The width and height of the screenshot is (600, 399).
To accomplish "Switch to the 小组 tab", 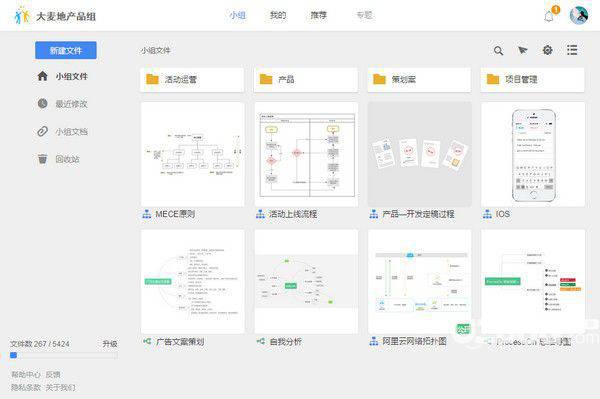I will click(x=237, y=15).
